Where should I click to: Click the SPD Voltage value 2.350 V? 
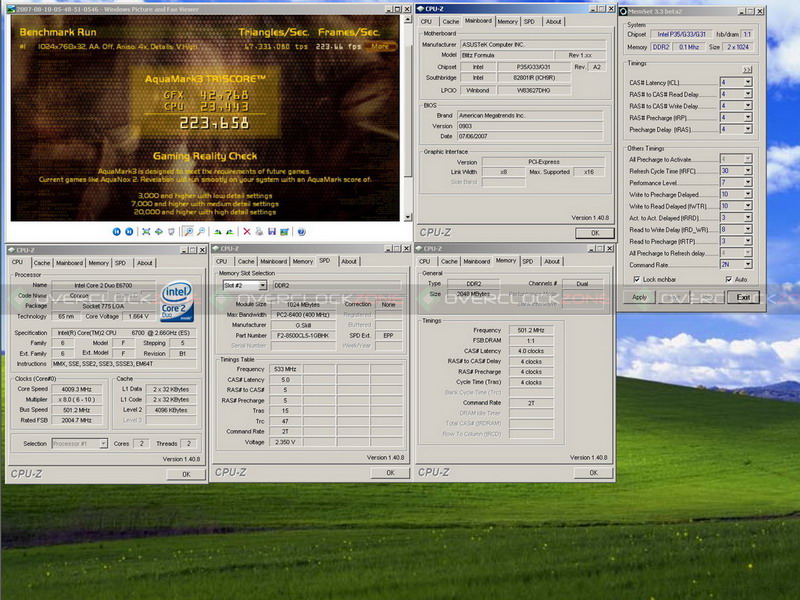tap(285, 442)
